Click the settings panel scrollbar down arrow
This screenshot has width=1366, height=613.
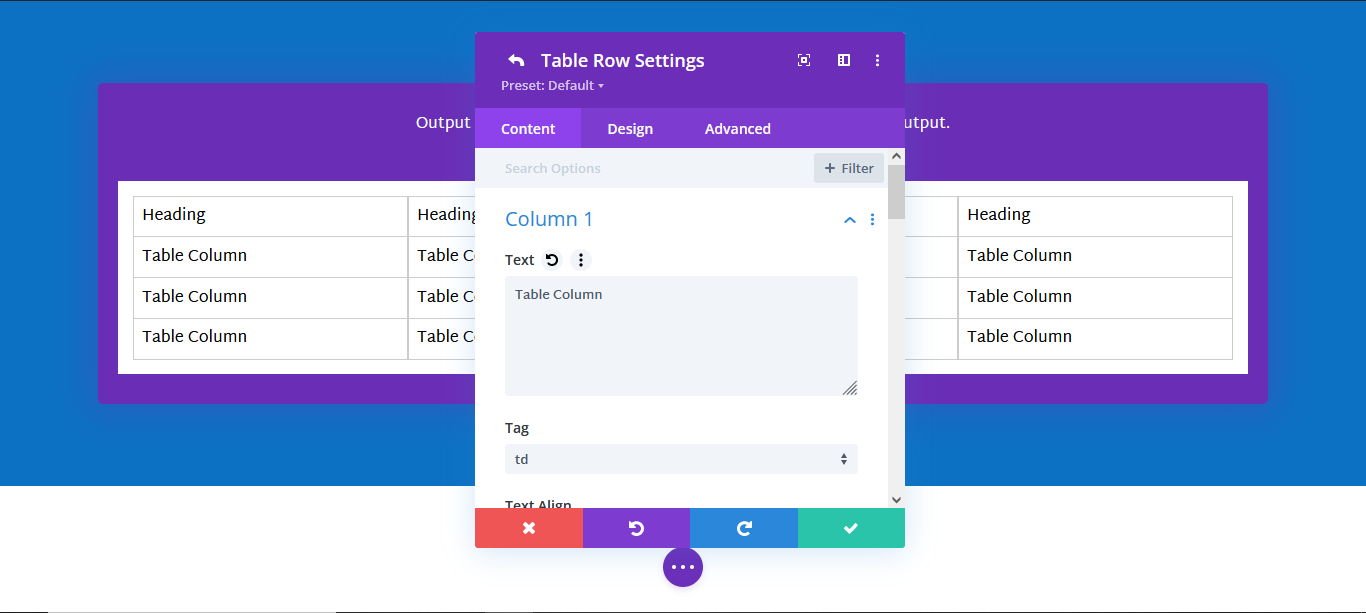click(896, 499)
